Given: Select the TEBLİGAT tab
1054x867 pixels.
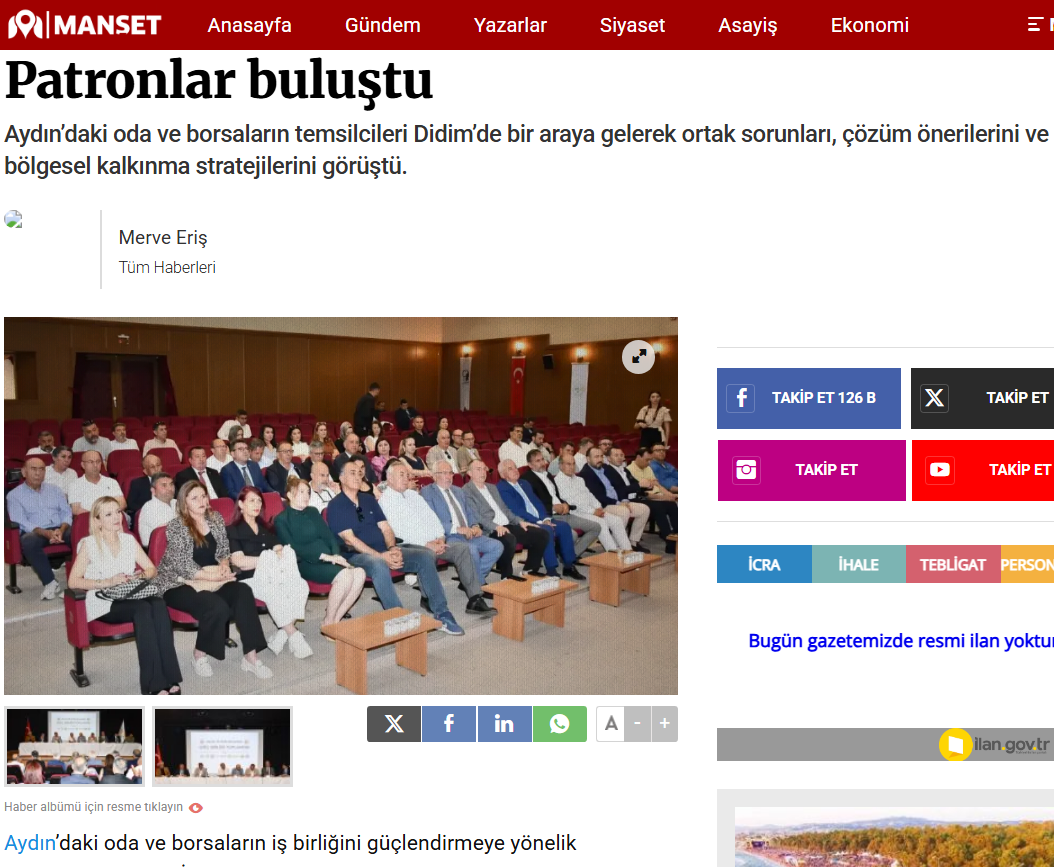Looking at the screenshot, I should click(953, 564).
